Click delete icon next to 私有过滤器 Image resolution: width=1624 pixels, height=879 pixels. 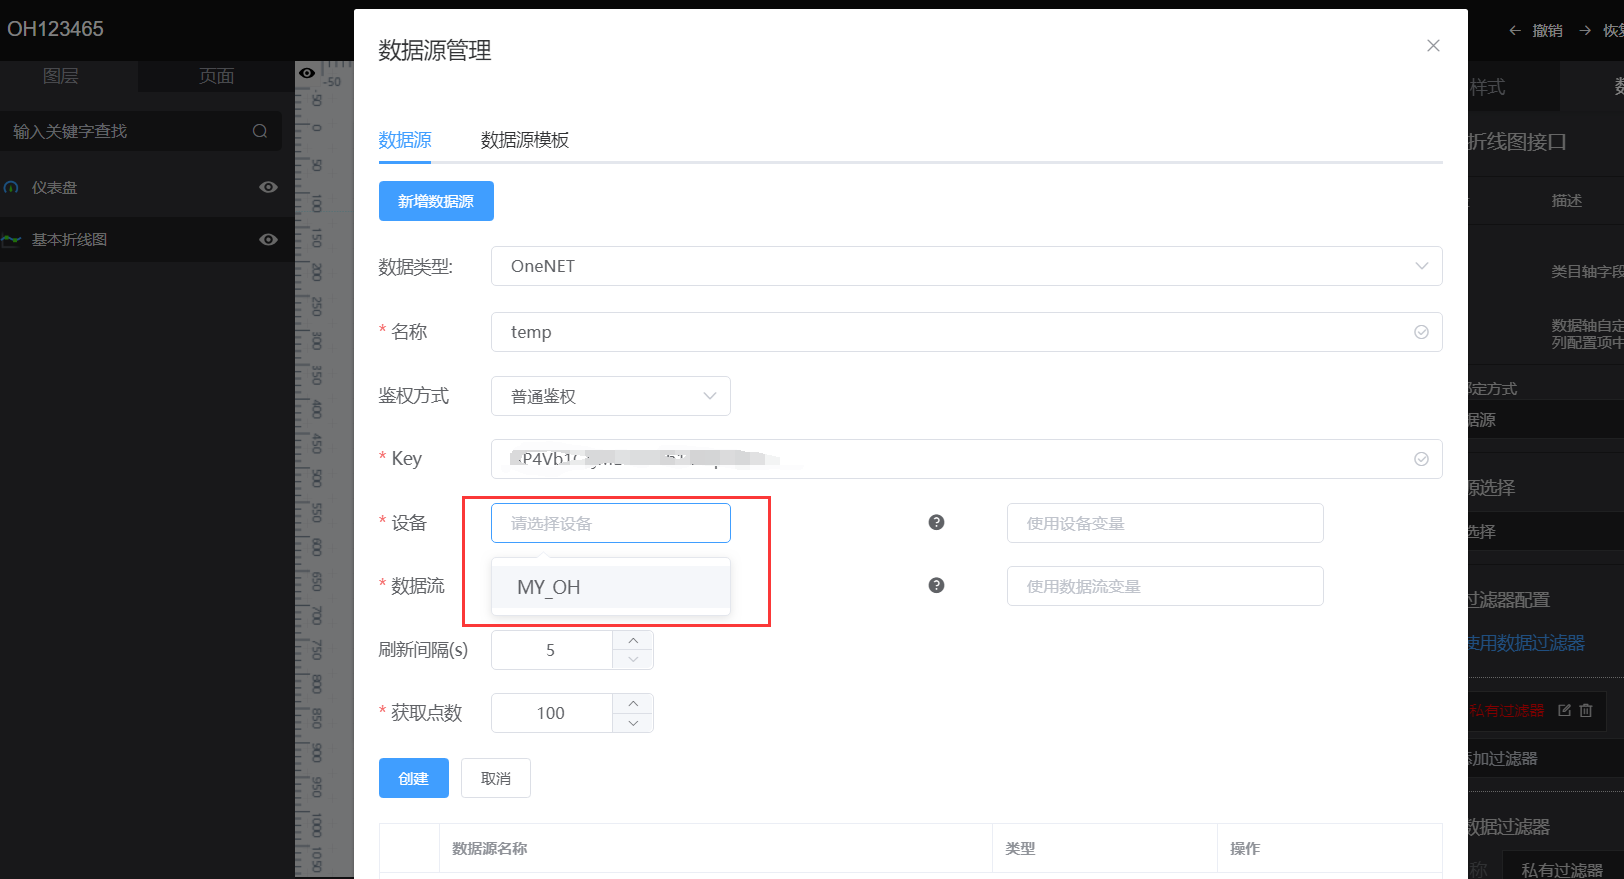(x=1585, y=710)
